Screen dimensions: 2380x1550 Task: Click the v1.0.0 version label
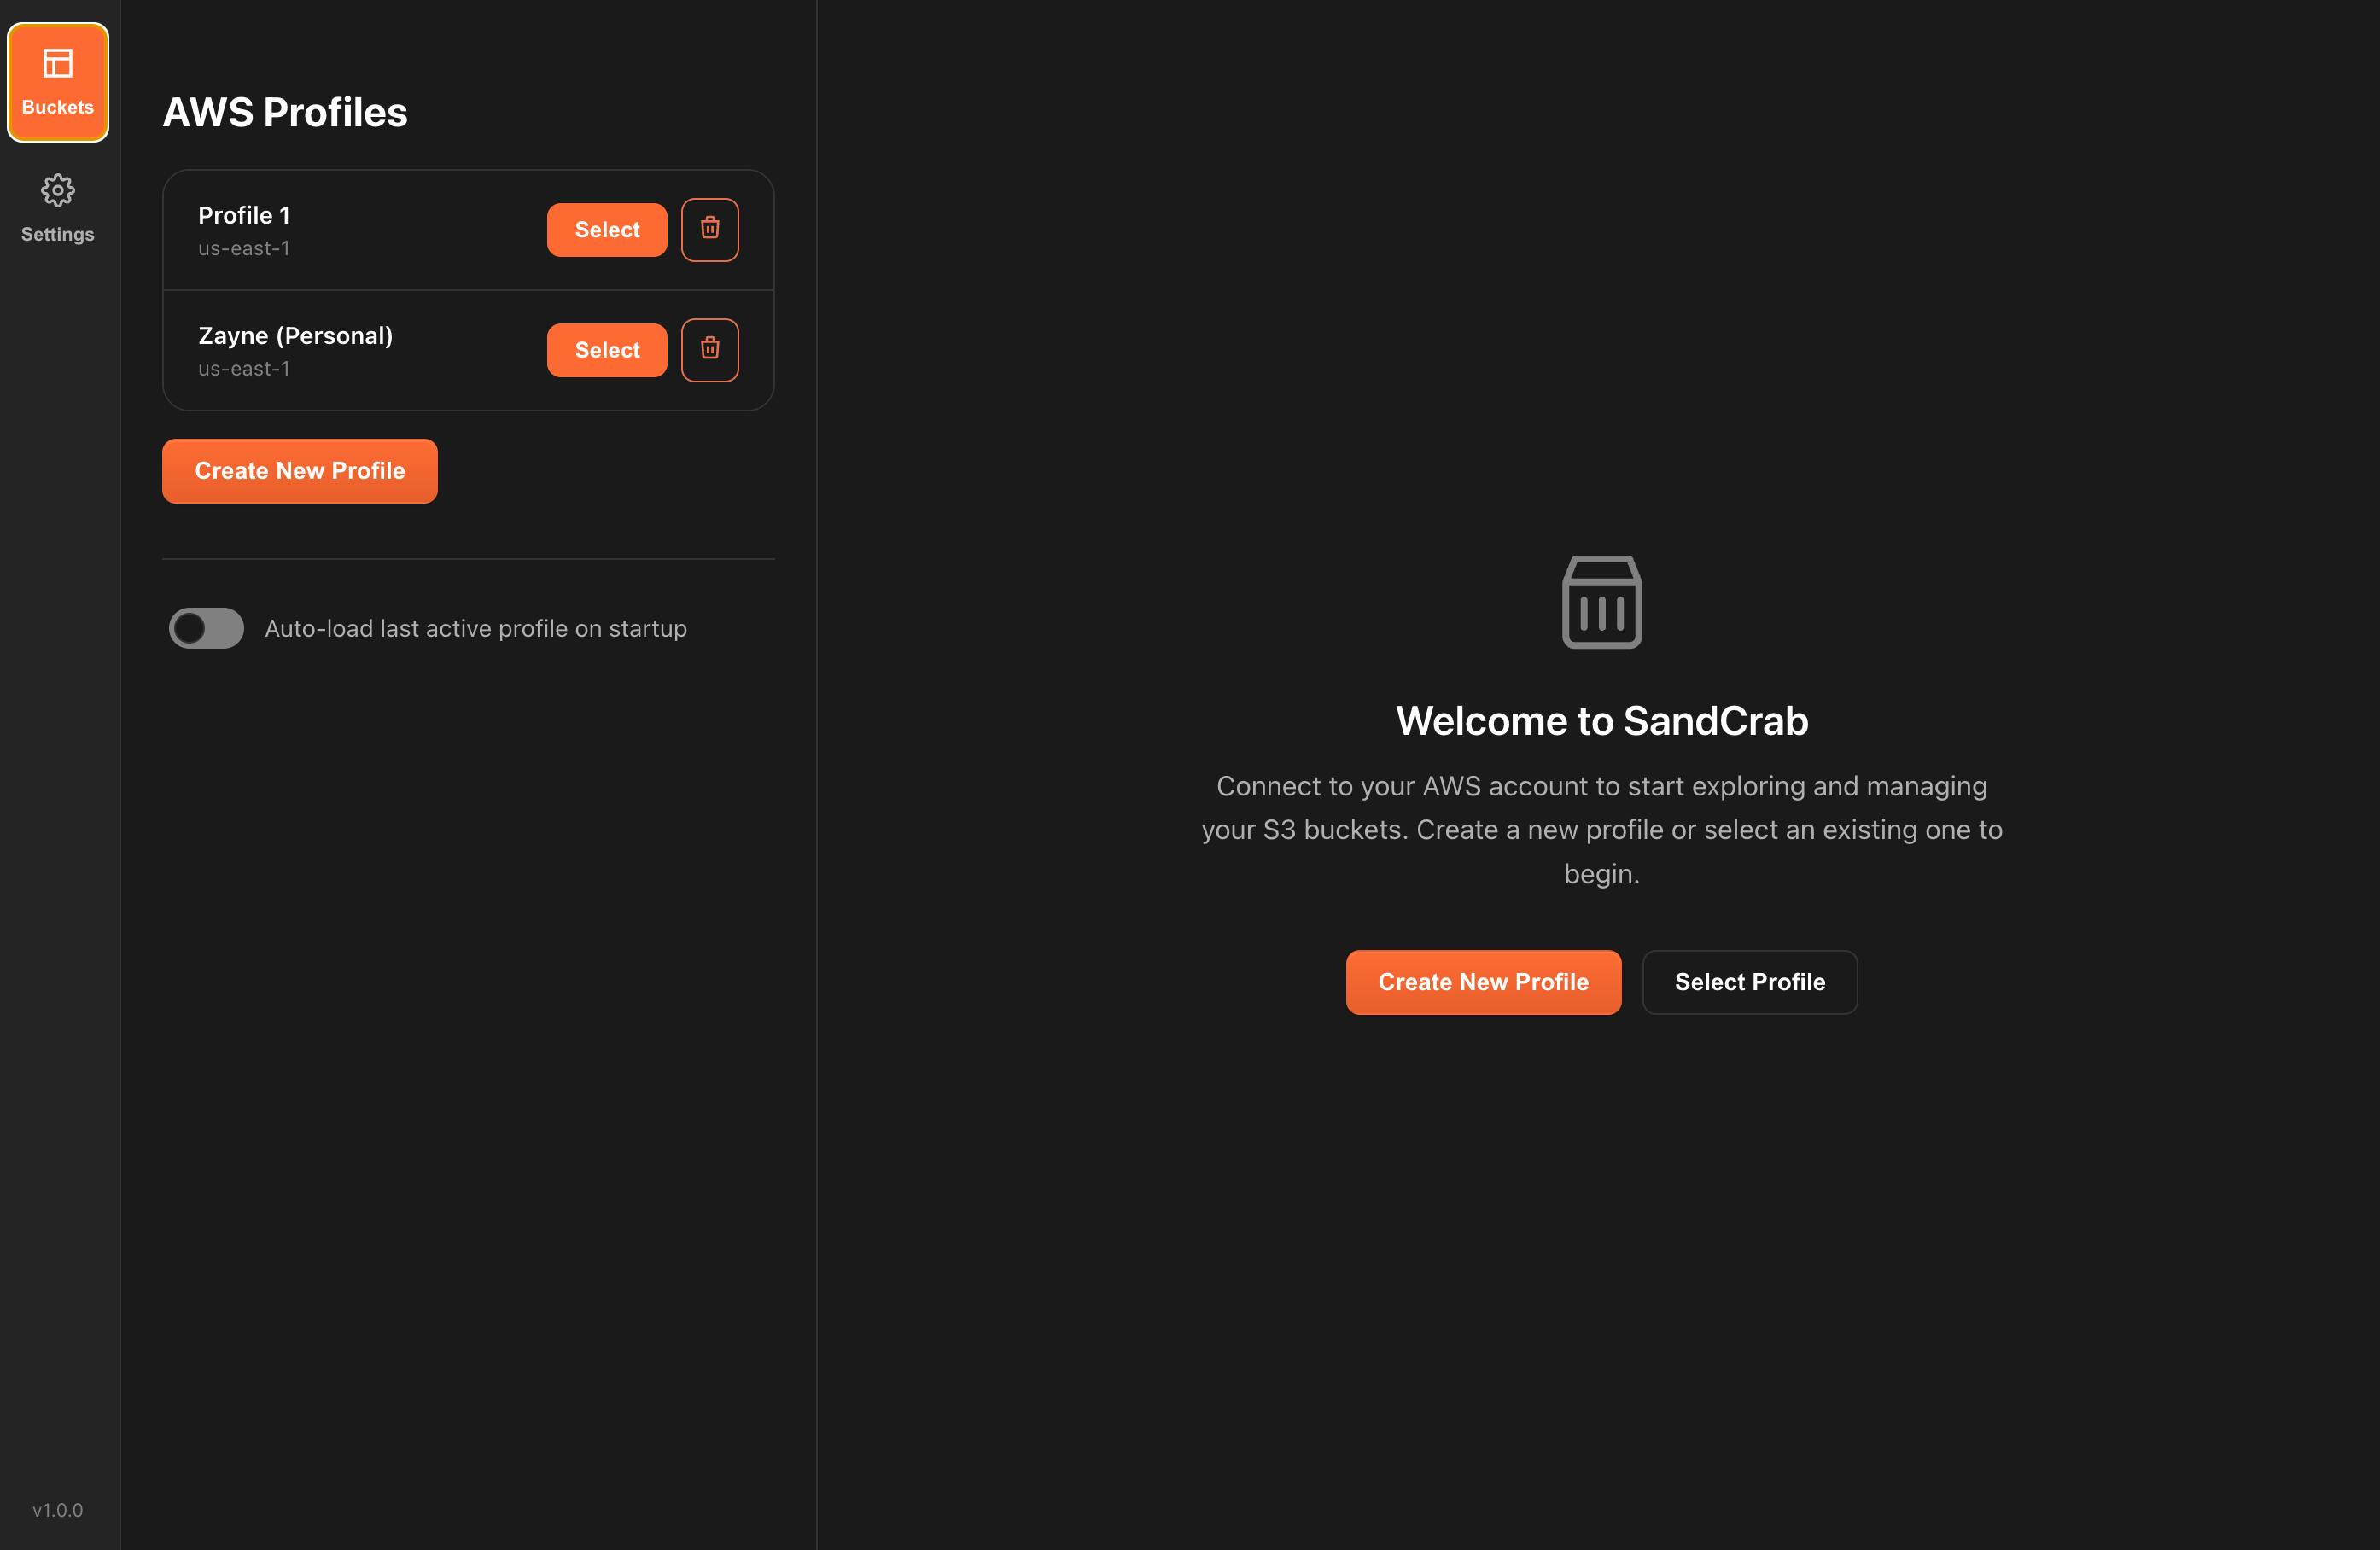click(58, 1510)
